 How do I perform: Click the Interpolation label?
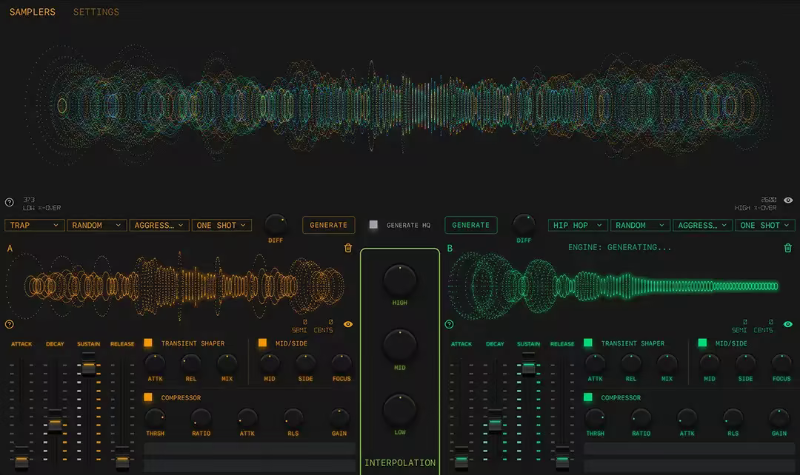399,463
